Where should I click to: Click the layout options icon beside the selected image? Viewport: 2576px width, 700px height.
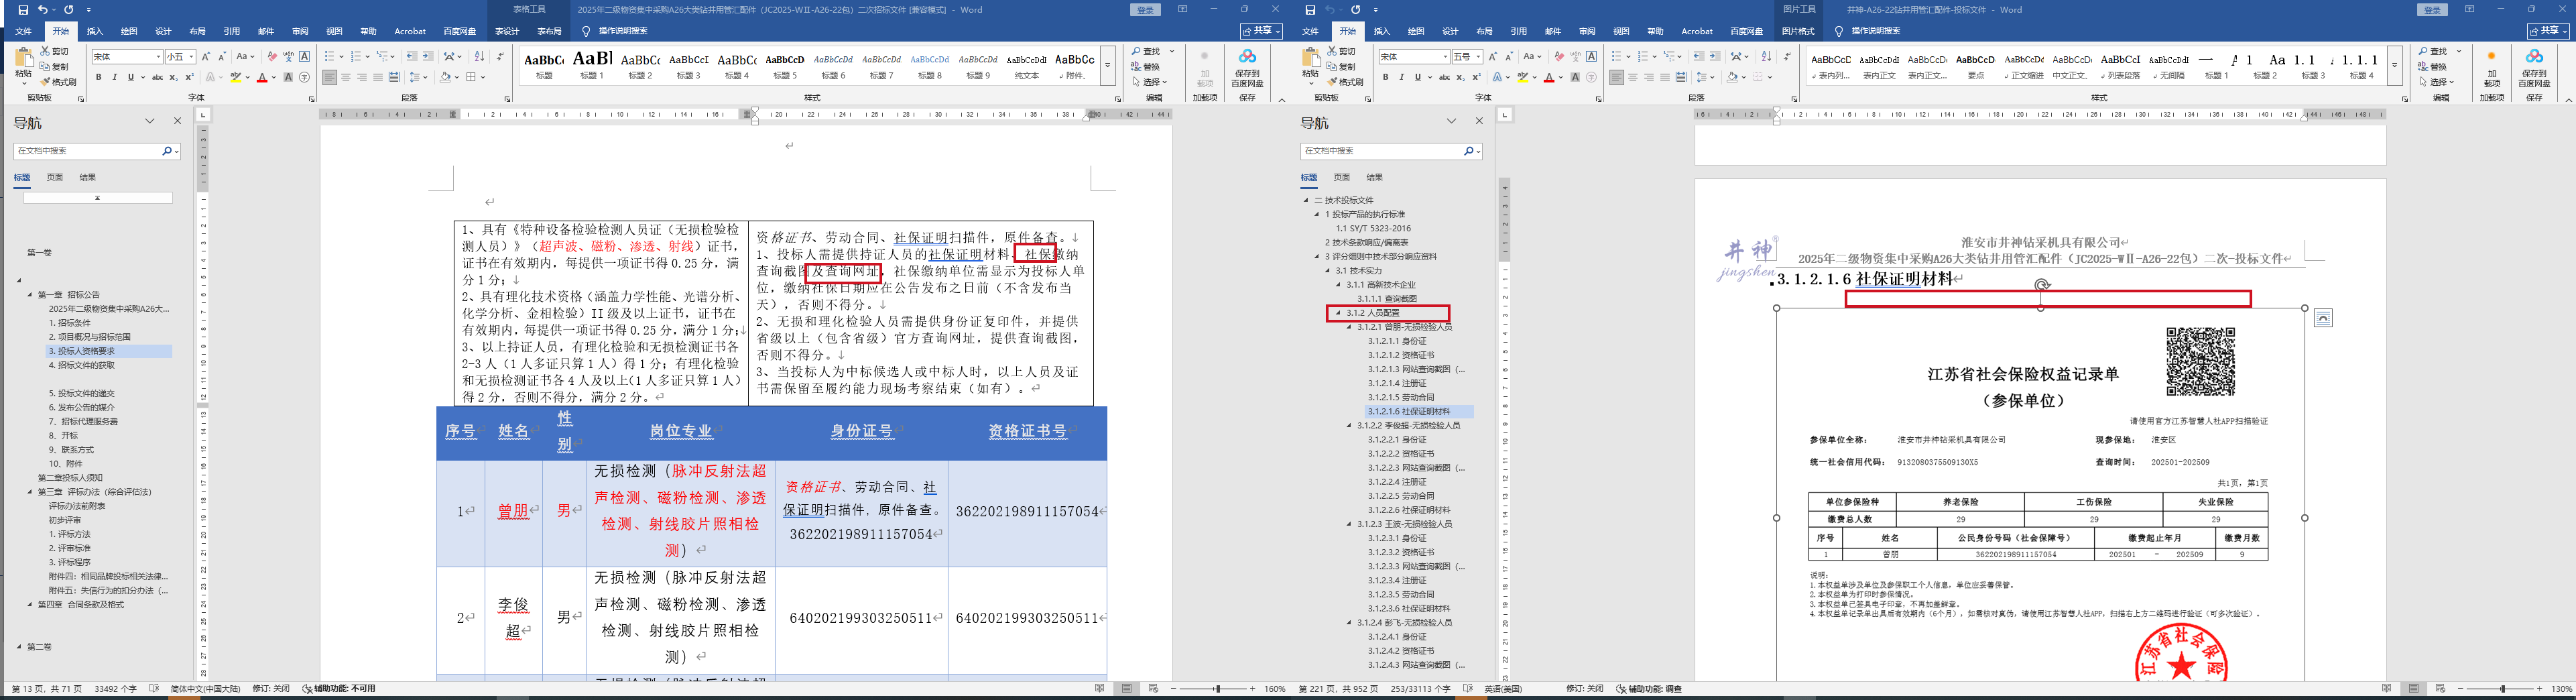click(x=2323, y=318)
